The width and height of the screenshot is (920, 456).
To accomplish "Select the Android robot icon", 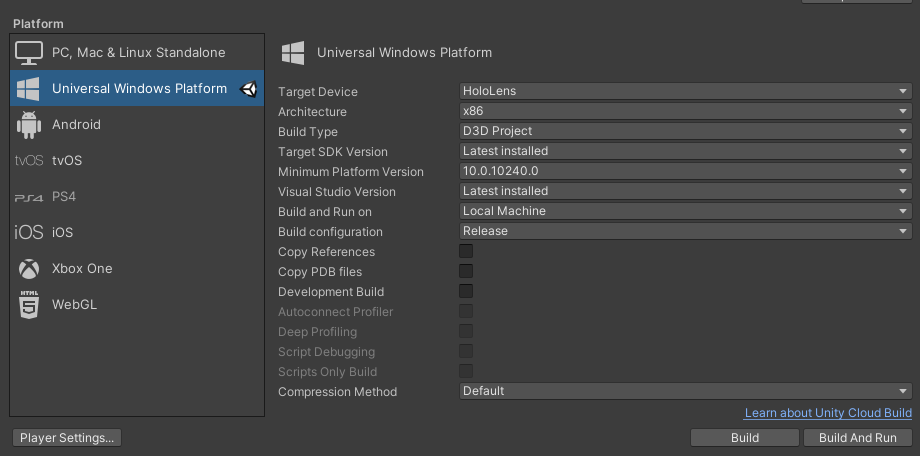I will tap(29, 124).
